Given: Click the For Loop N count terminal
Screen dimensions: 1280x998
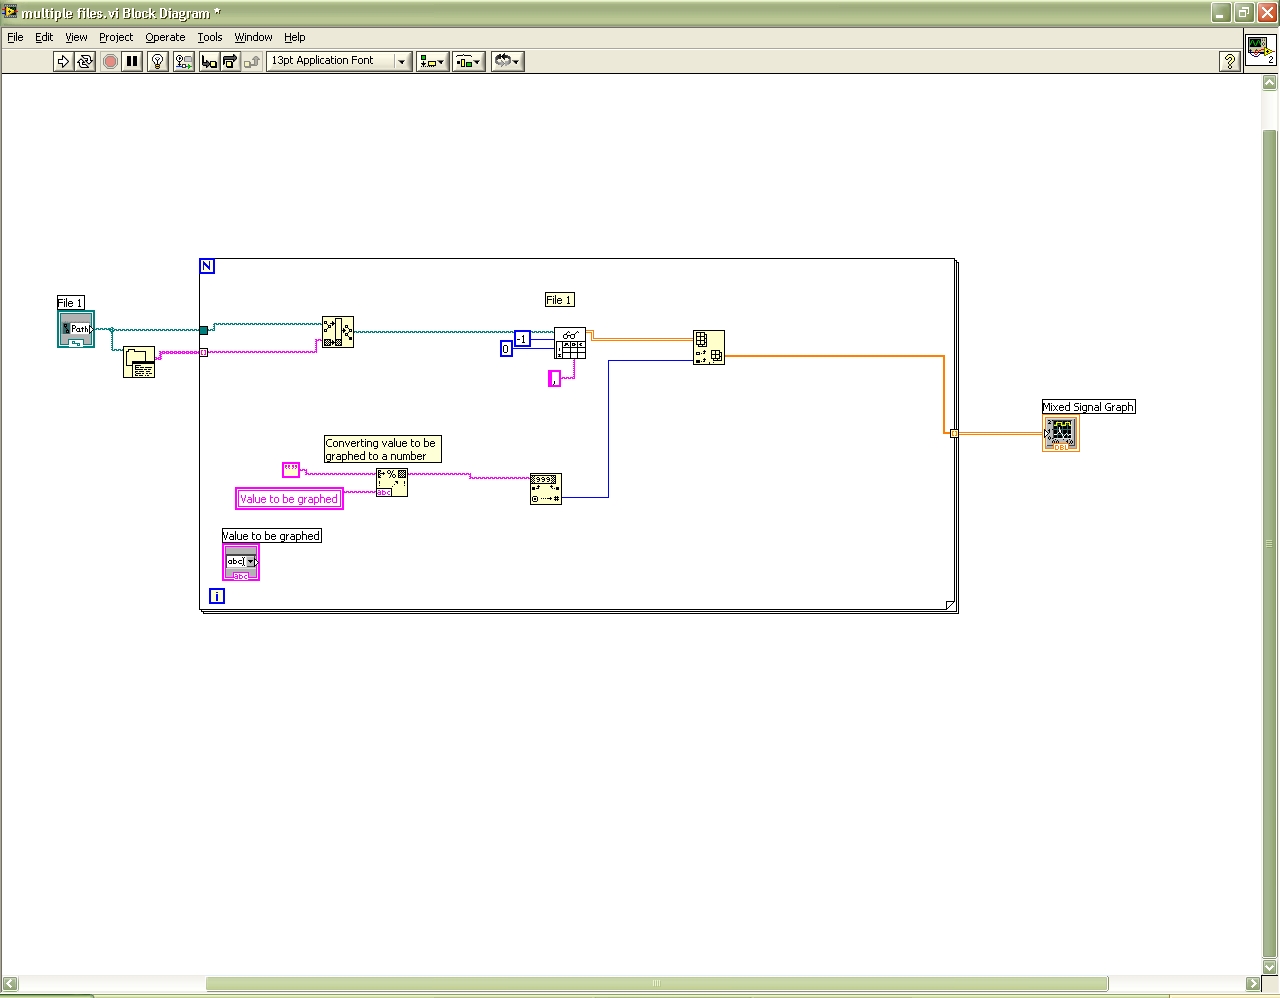Looking at the screenshot, I should [207, 266].
